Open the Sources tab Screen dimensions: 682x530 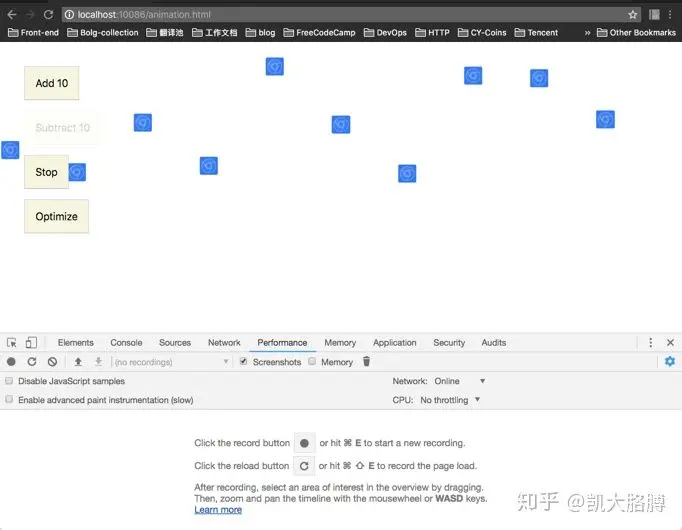pyautogui.click(x=175, y=343)
